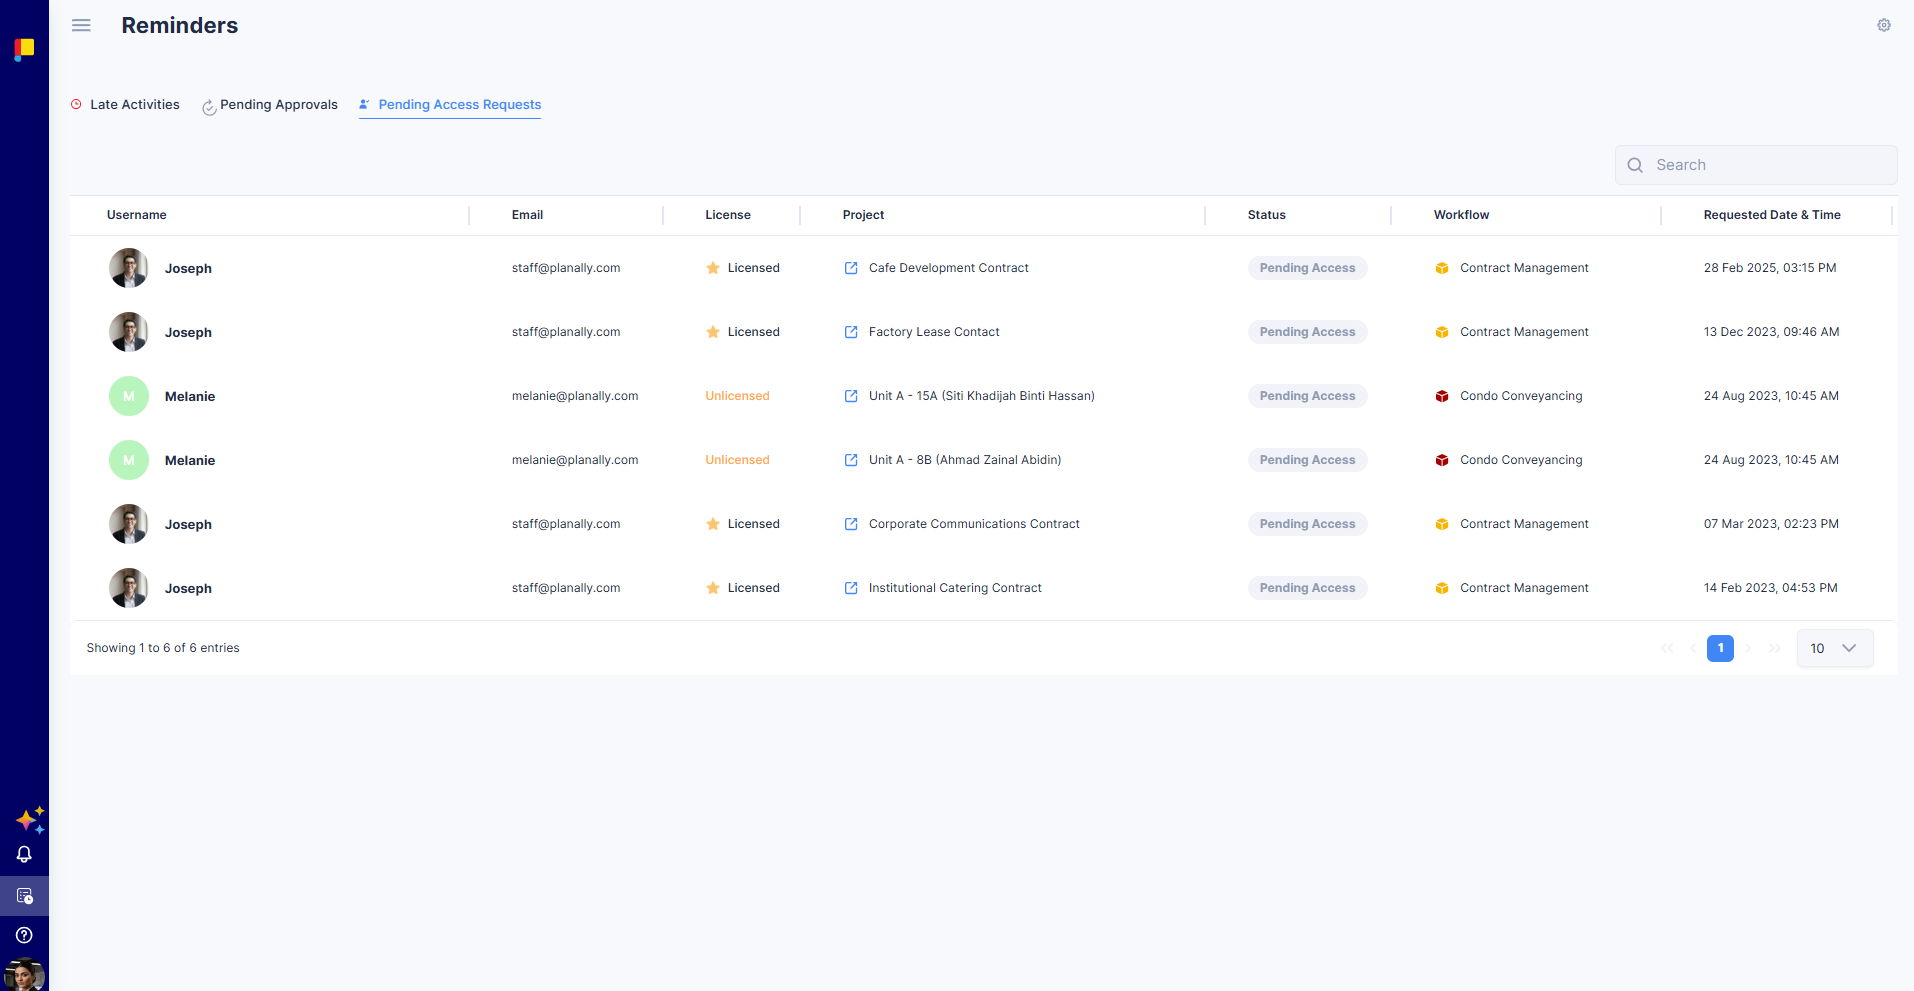This screenshot has width=1914, height=991.
Task: Open Unit A - 15A external link icon
Action: tap(851, 396)
